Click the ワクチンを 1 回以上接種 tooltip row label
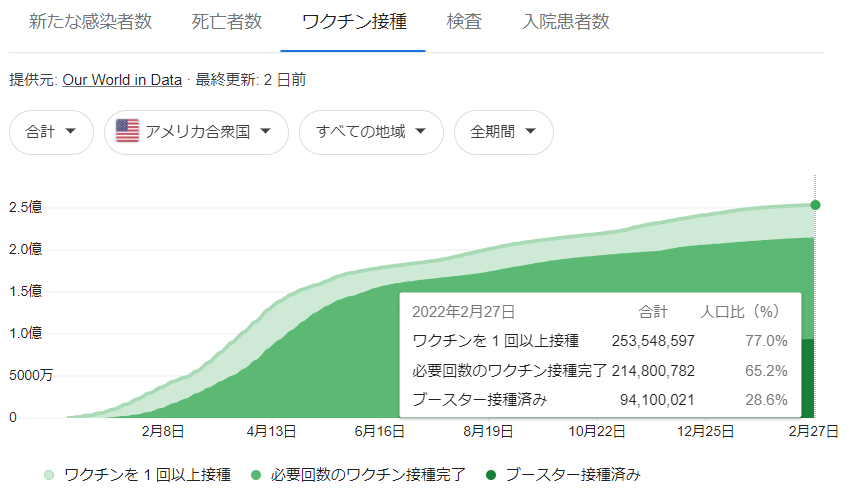 [495, 341]
